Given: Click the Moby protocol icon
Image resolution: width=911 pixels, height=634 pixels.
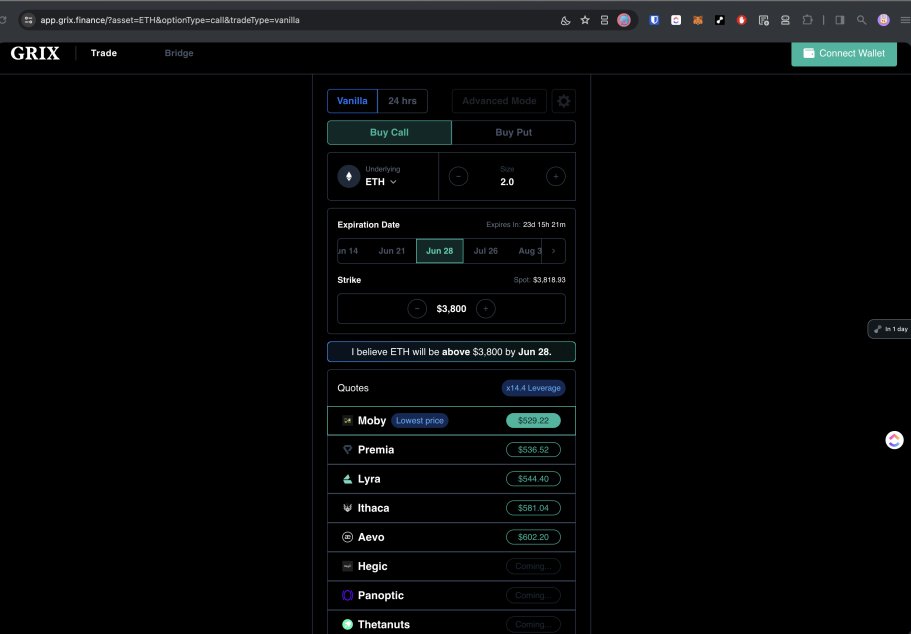Looking at the screenshot, I should [x=347, y=421].
